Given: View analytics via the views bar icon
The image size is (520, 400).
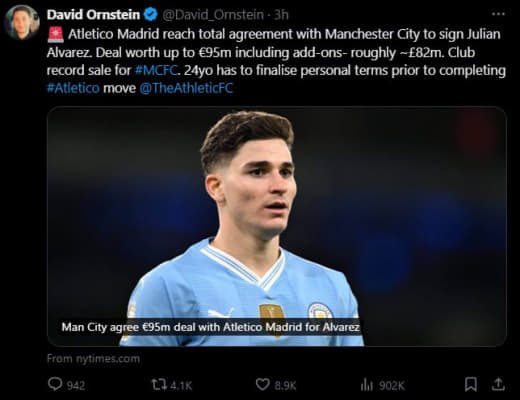Looking at the screenshot, I should [367, 385].
